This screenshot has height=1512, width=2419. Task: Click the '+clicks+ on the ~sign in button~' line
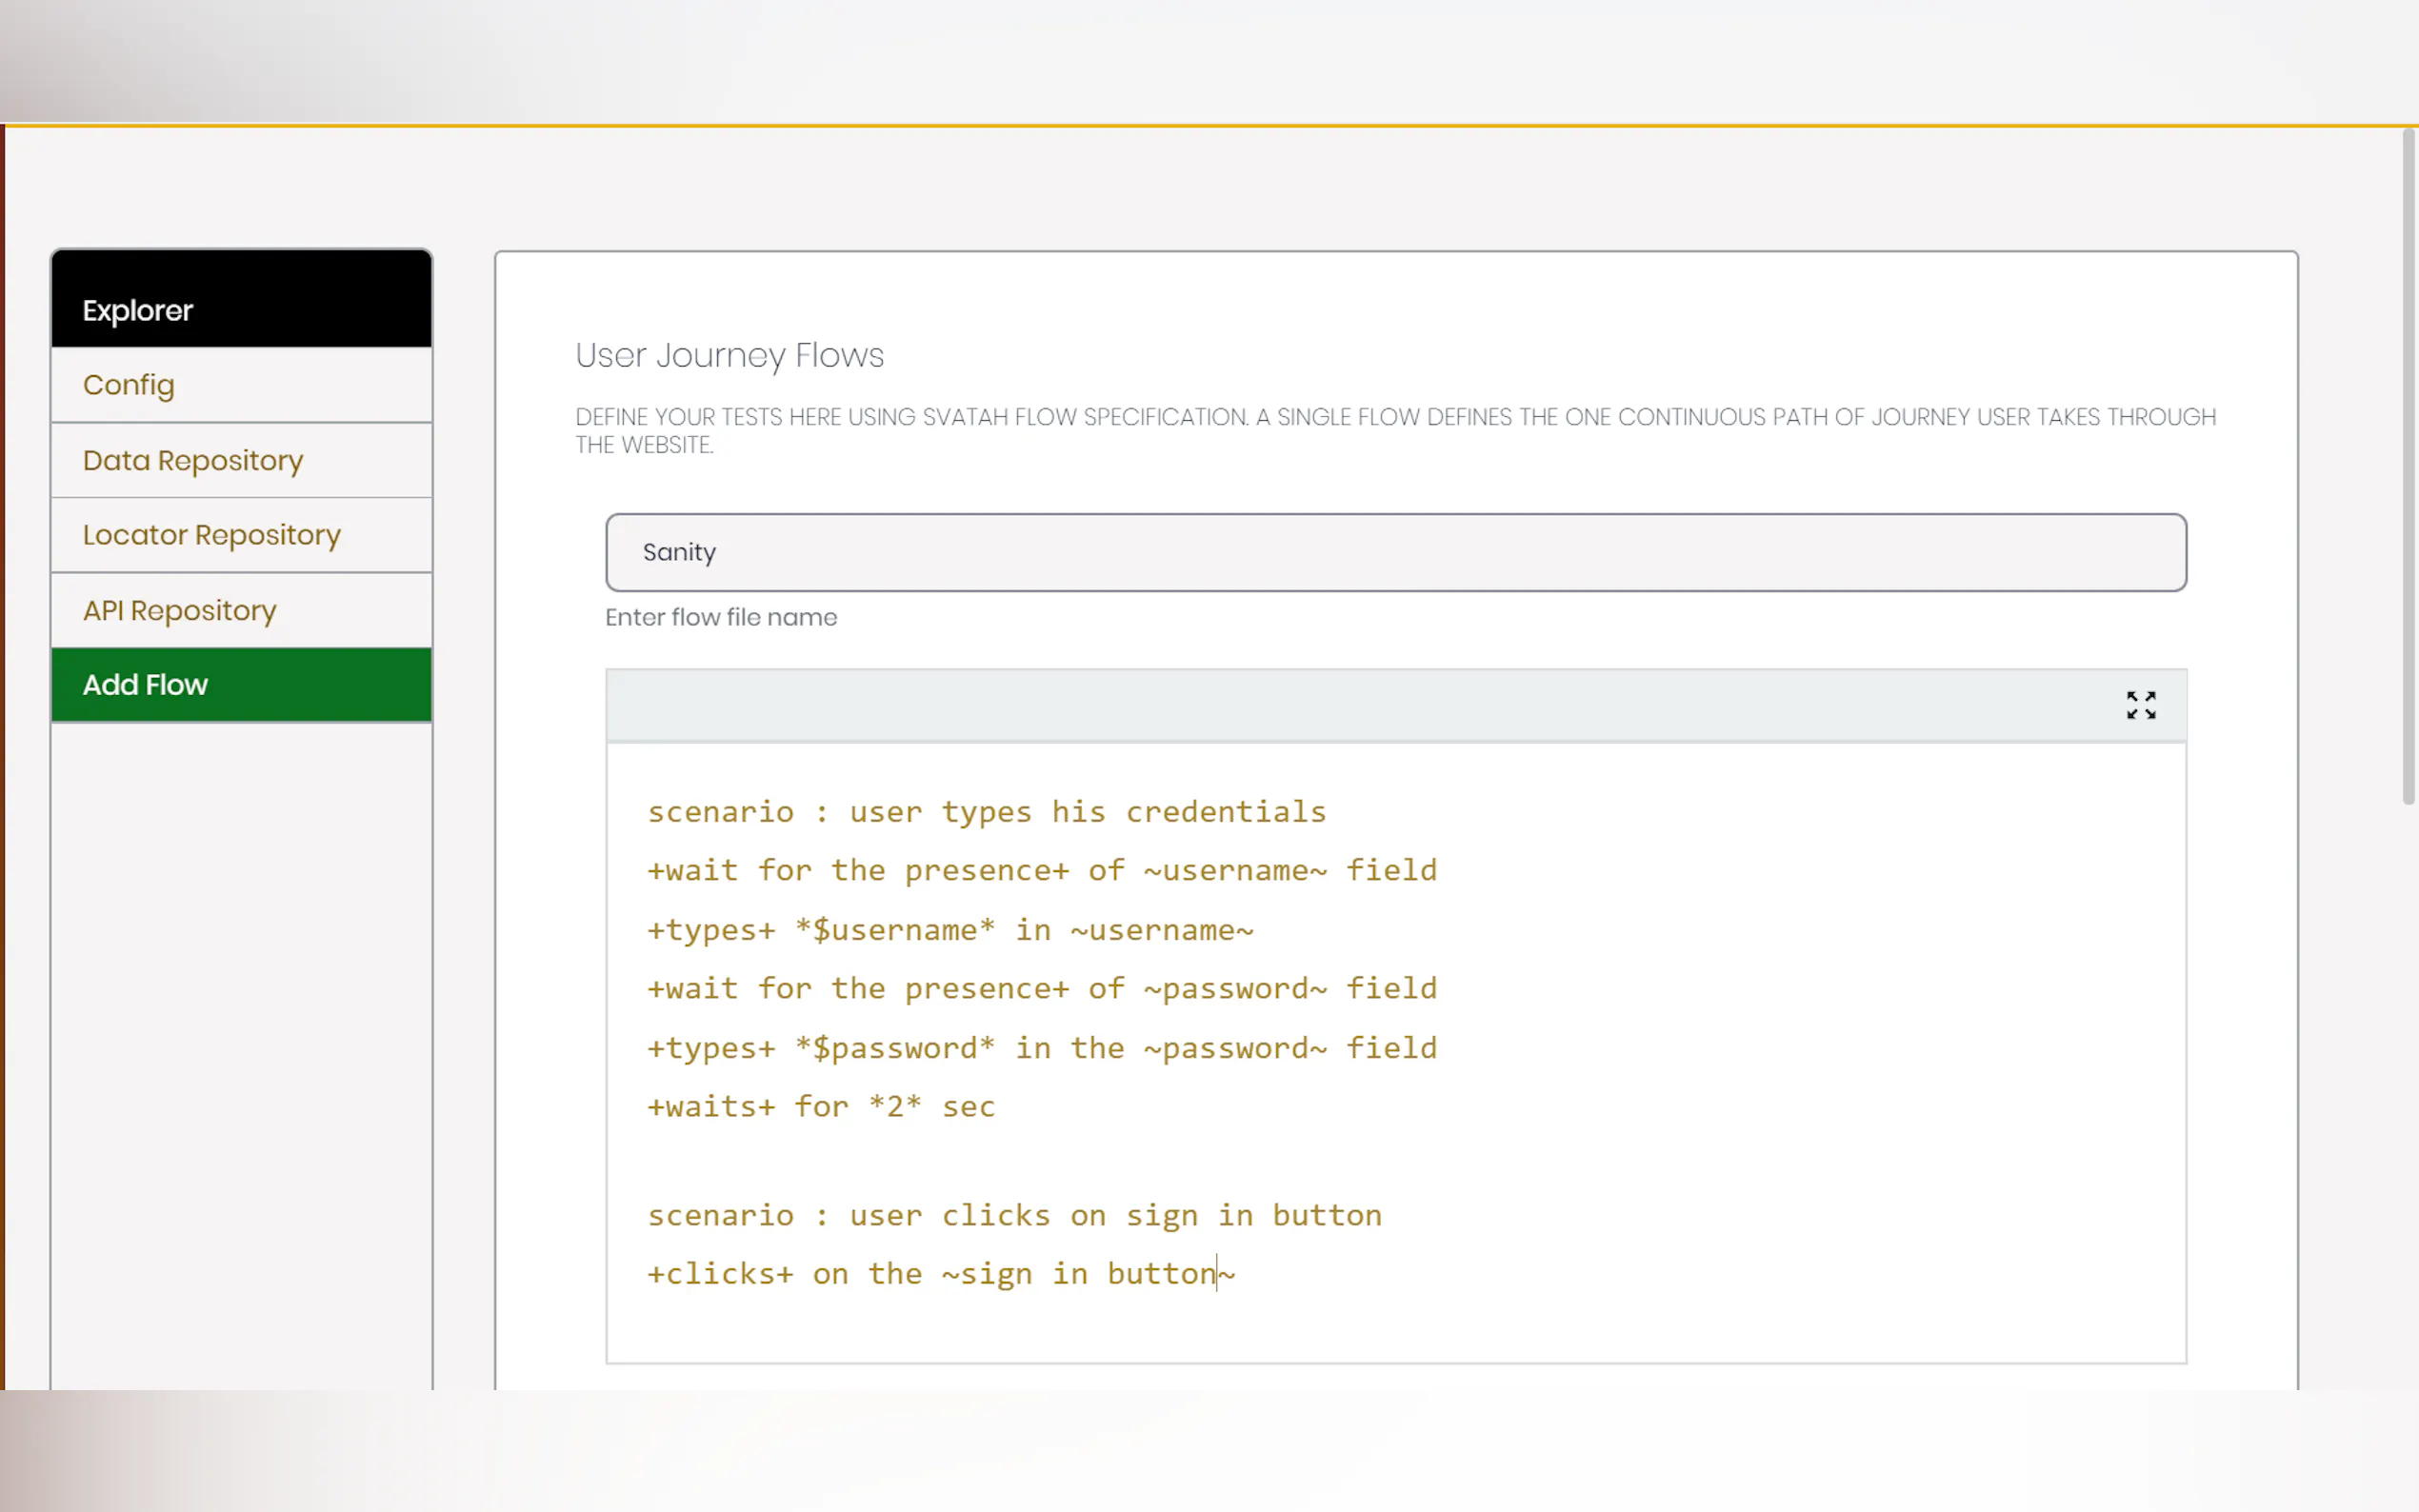click(x=940, y=1274)
